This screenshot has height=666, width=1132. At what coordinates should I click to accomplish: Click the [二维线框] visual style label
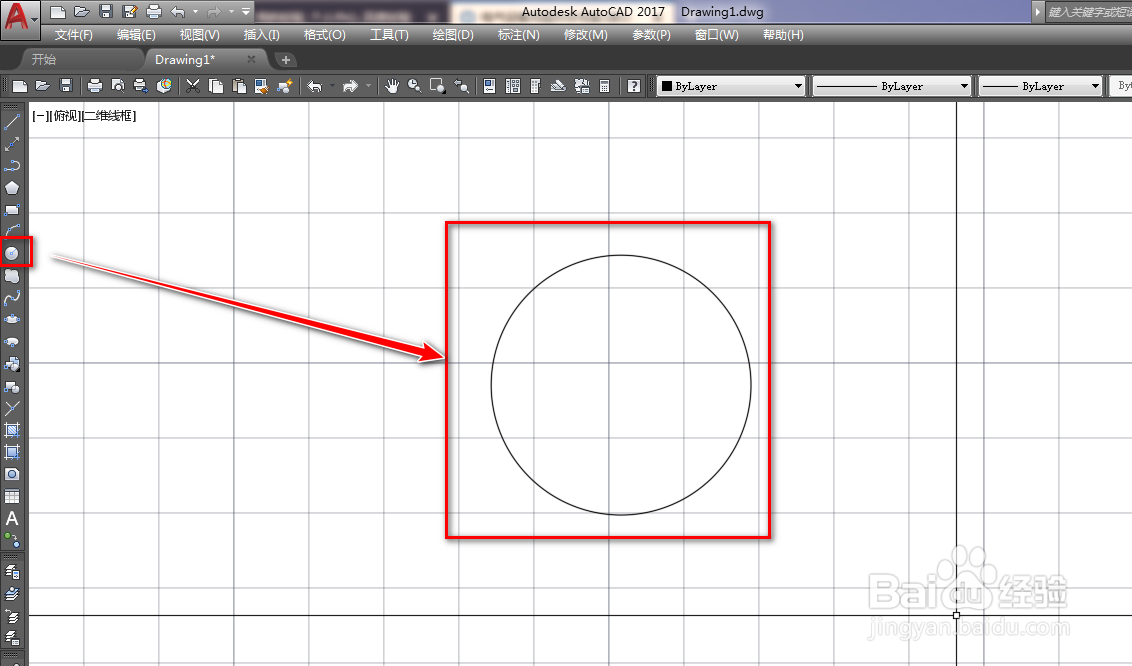[x=109, y=115]
